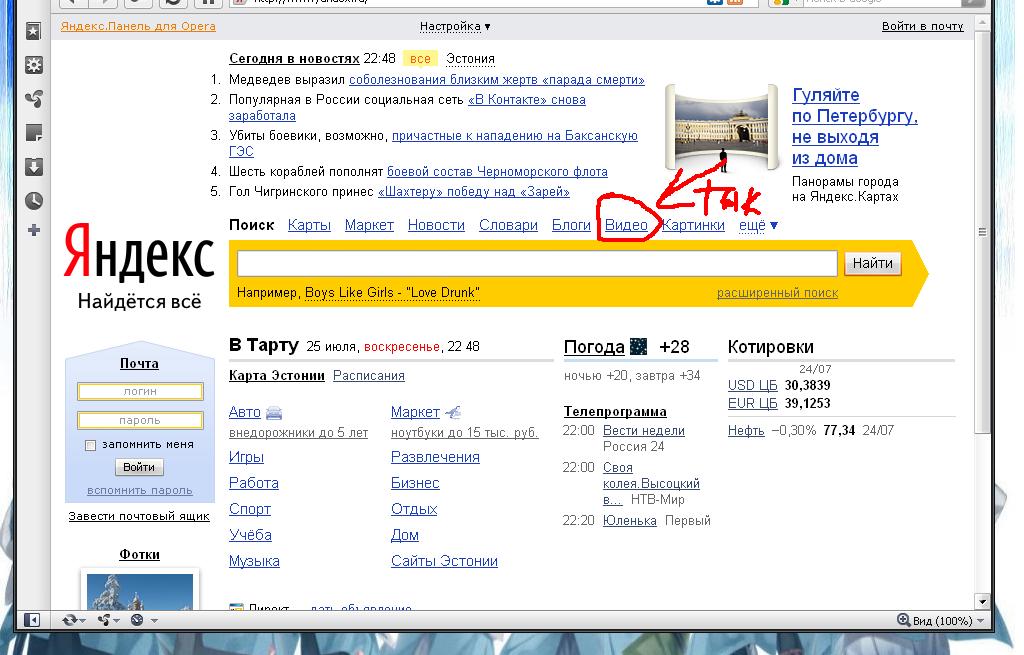Click the weather icon next to Погода

[638, 346]
